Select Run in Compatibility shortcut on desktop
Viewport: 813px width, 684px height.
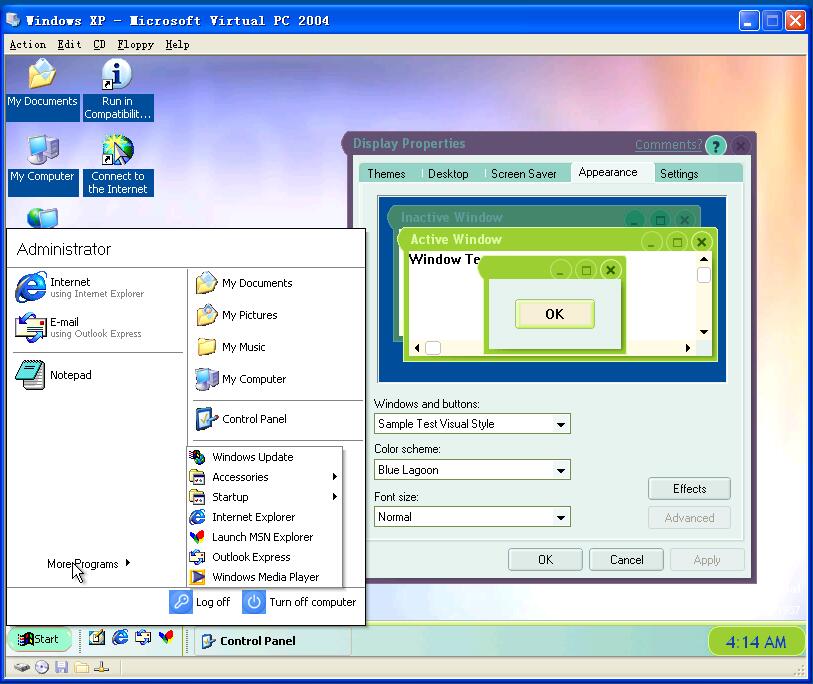point(117,88)
